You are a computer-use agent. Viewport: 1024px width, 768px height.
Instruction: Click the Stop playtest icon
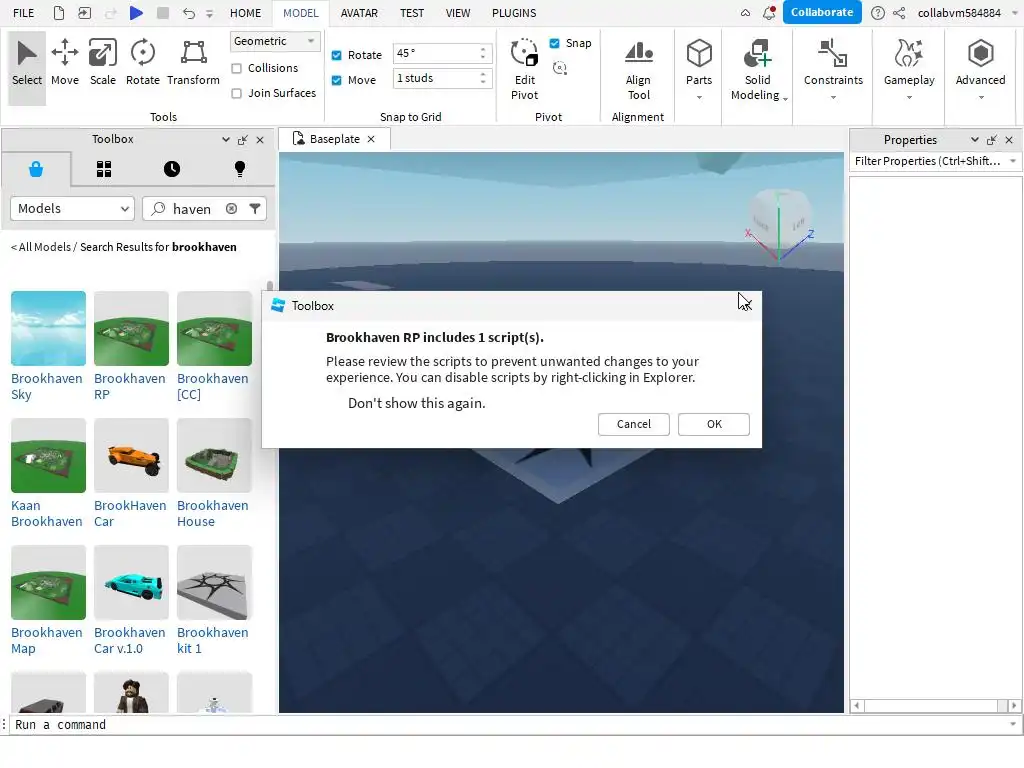tap(163, 12)
